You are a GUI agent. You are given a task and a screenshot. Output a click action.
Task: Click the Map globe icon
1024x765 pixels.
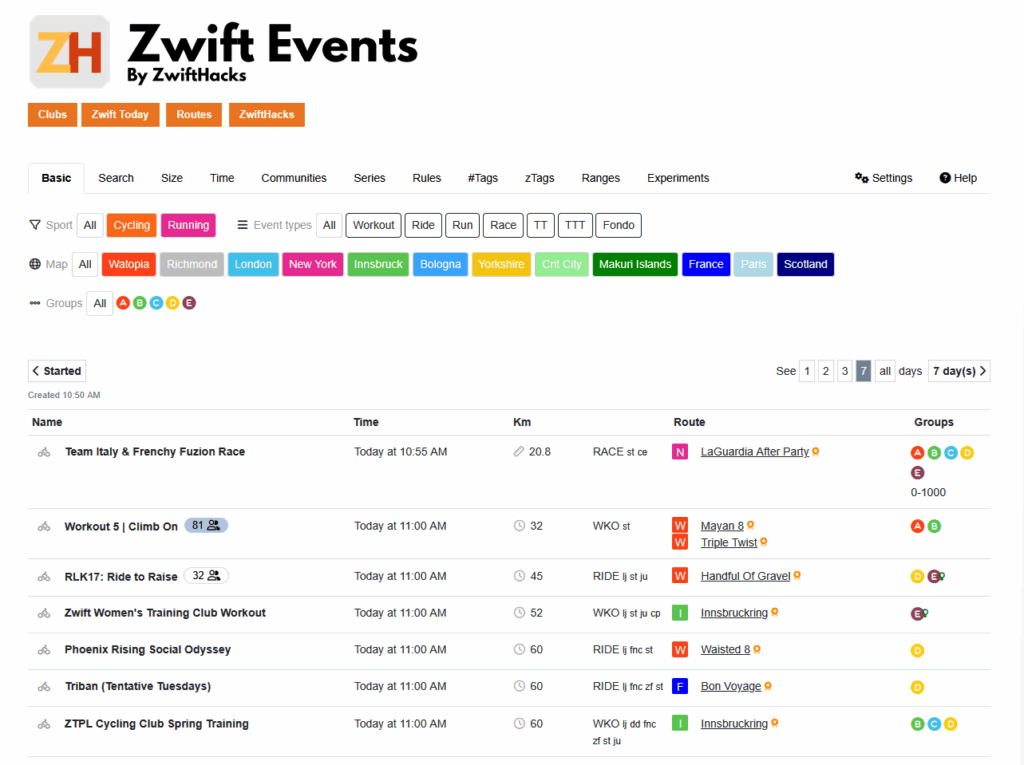coord(35,264)
